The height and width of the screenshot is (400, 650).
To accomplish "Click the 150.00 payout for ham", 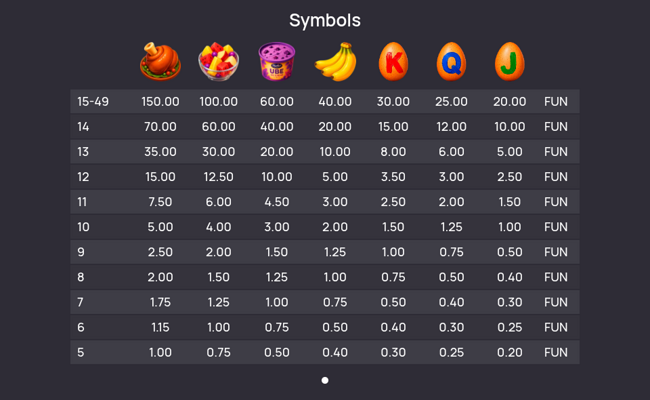I will click(x=160, y=102).
